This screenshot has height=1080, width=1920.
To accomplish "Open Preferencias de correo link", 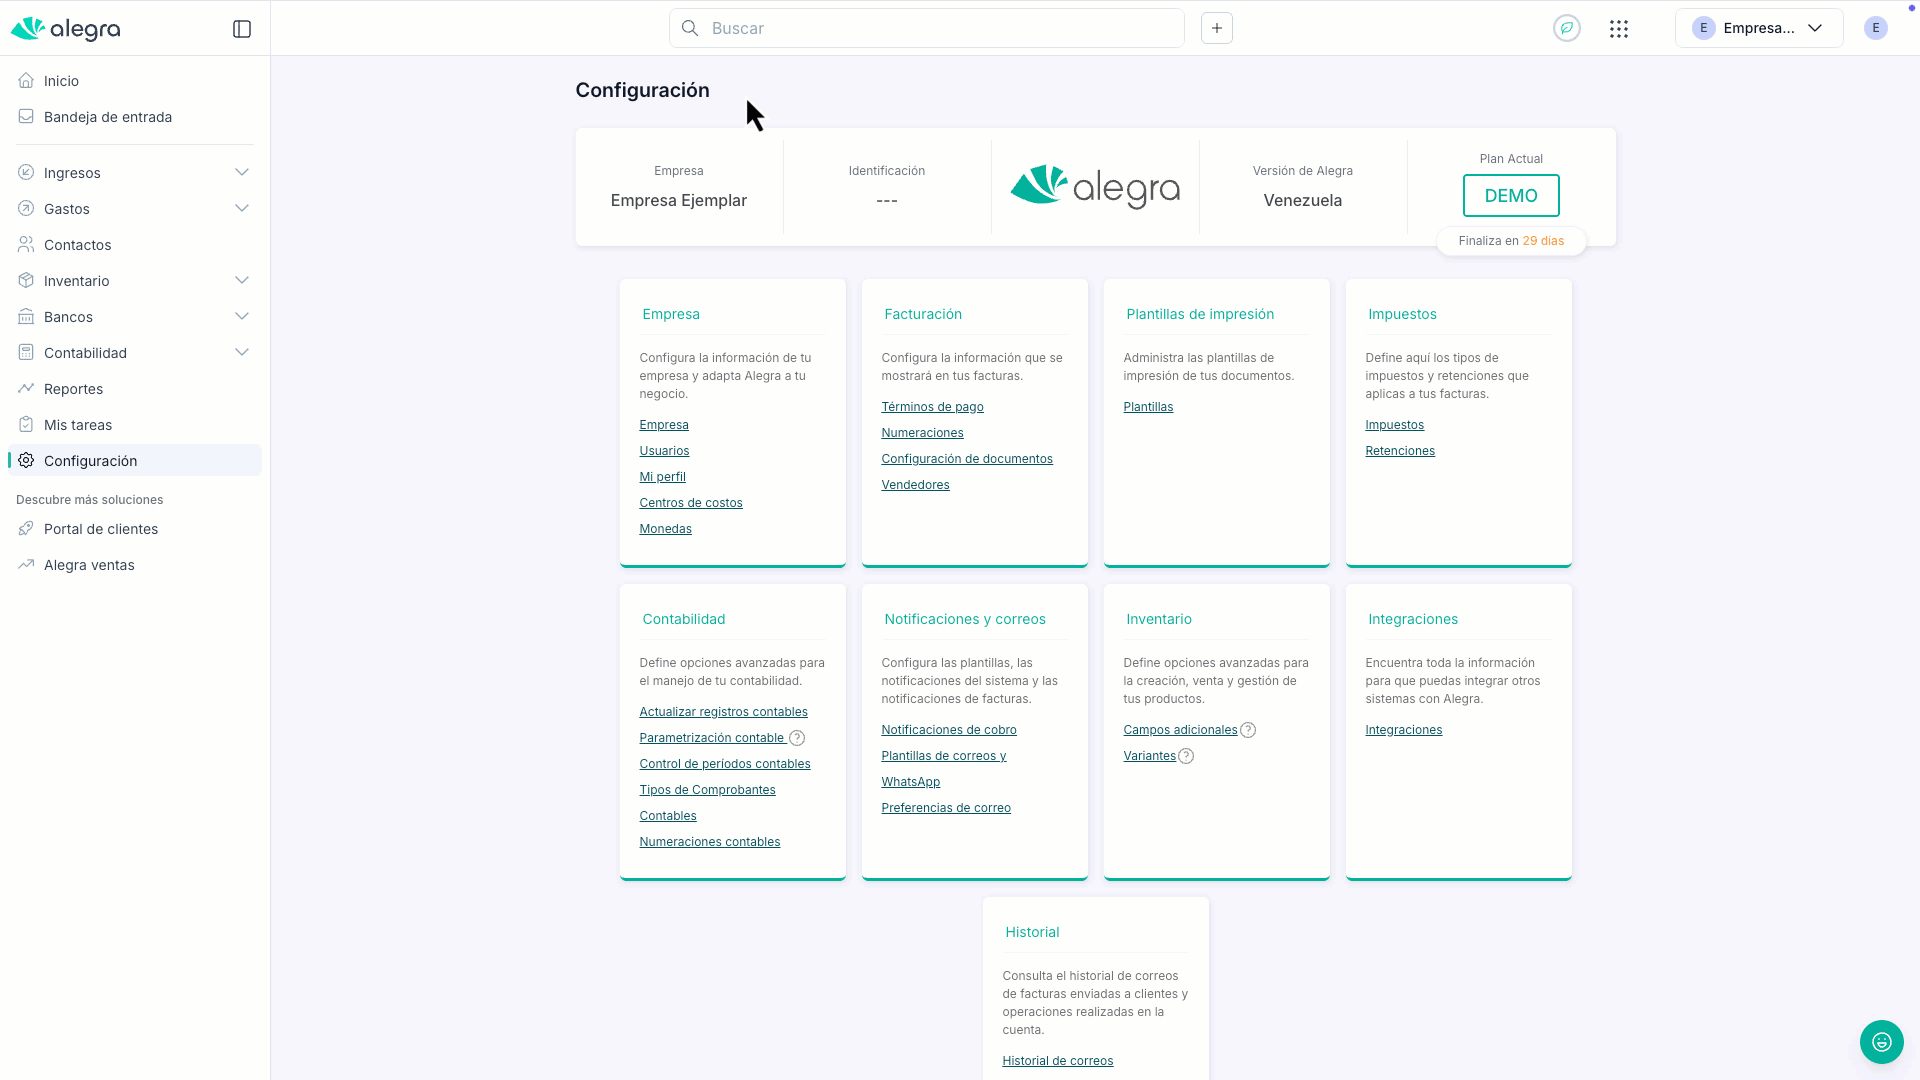I will coord(946,808).
